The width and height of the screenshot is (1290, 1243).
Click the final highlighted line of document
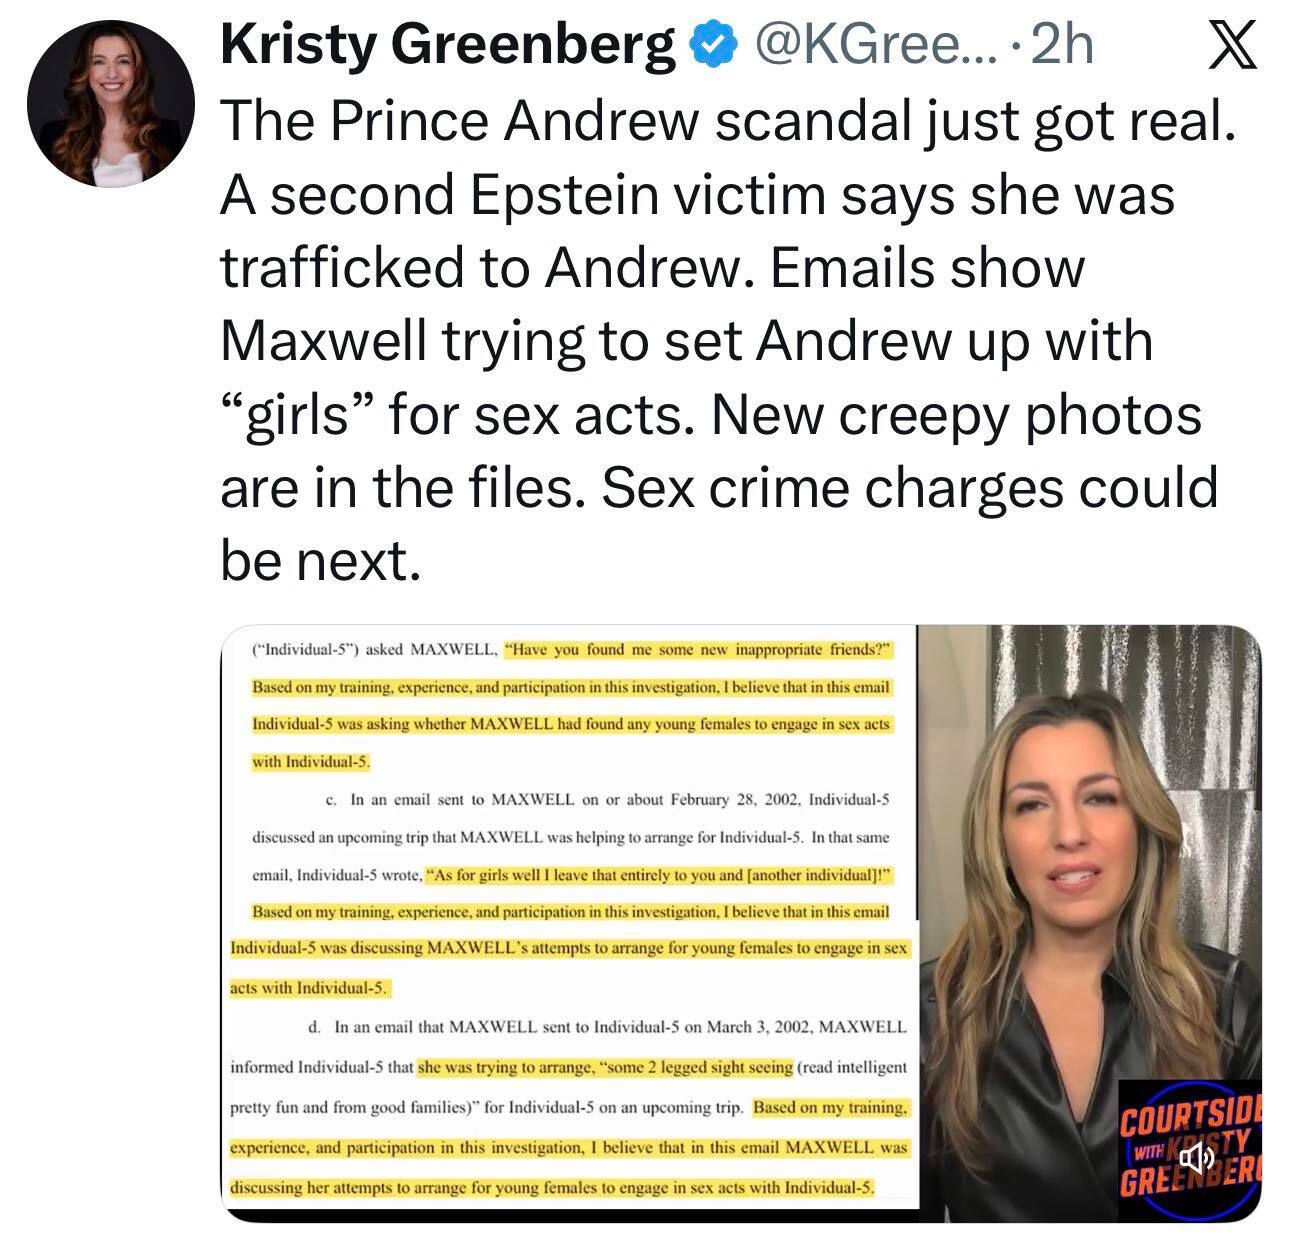click(554, 1188)
